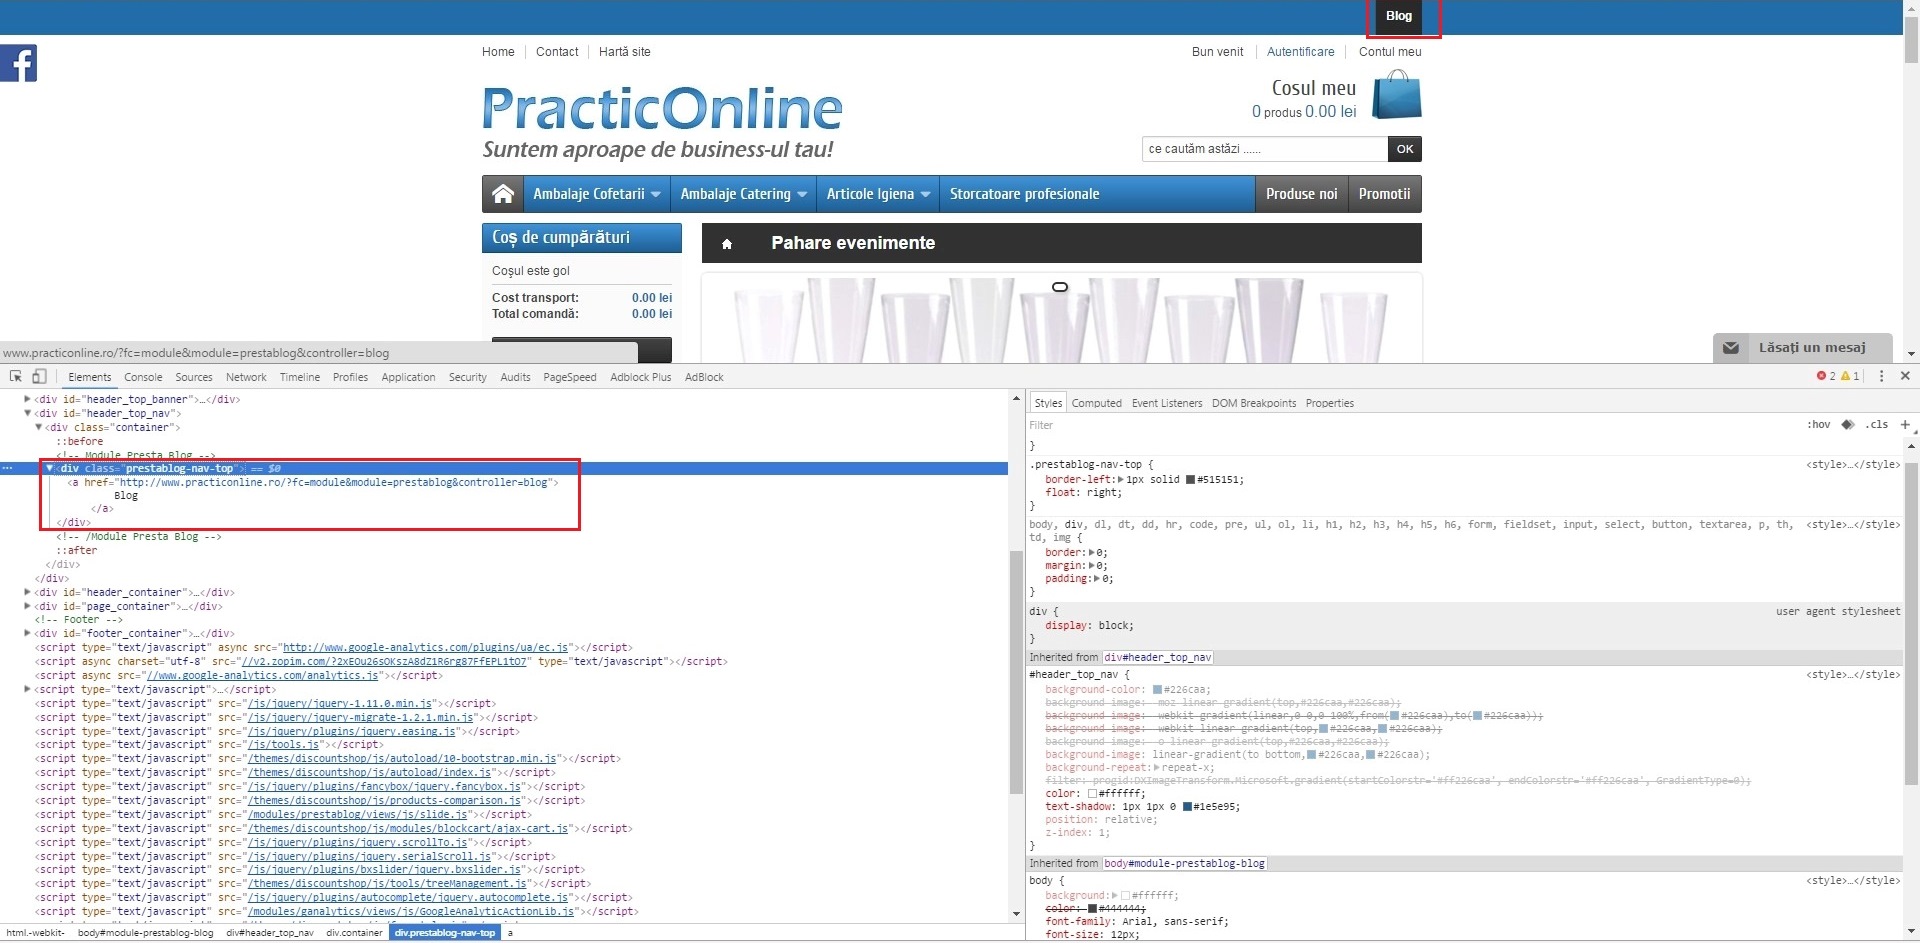Toggle the .cls class editor
This screenshot has height=943, width=1920.
coord(1876,425)
